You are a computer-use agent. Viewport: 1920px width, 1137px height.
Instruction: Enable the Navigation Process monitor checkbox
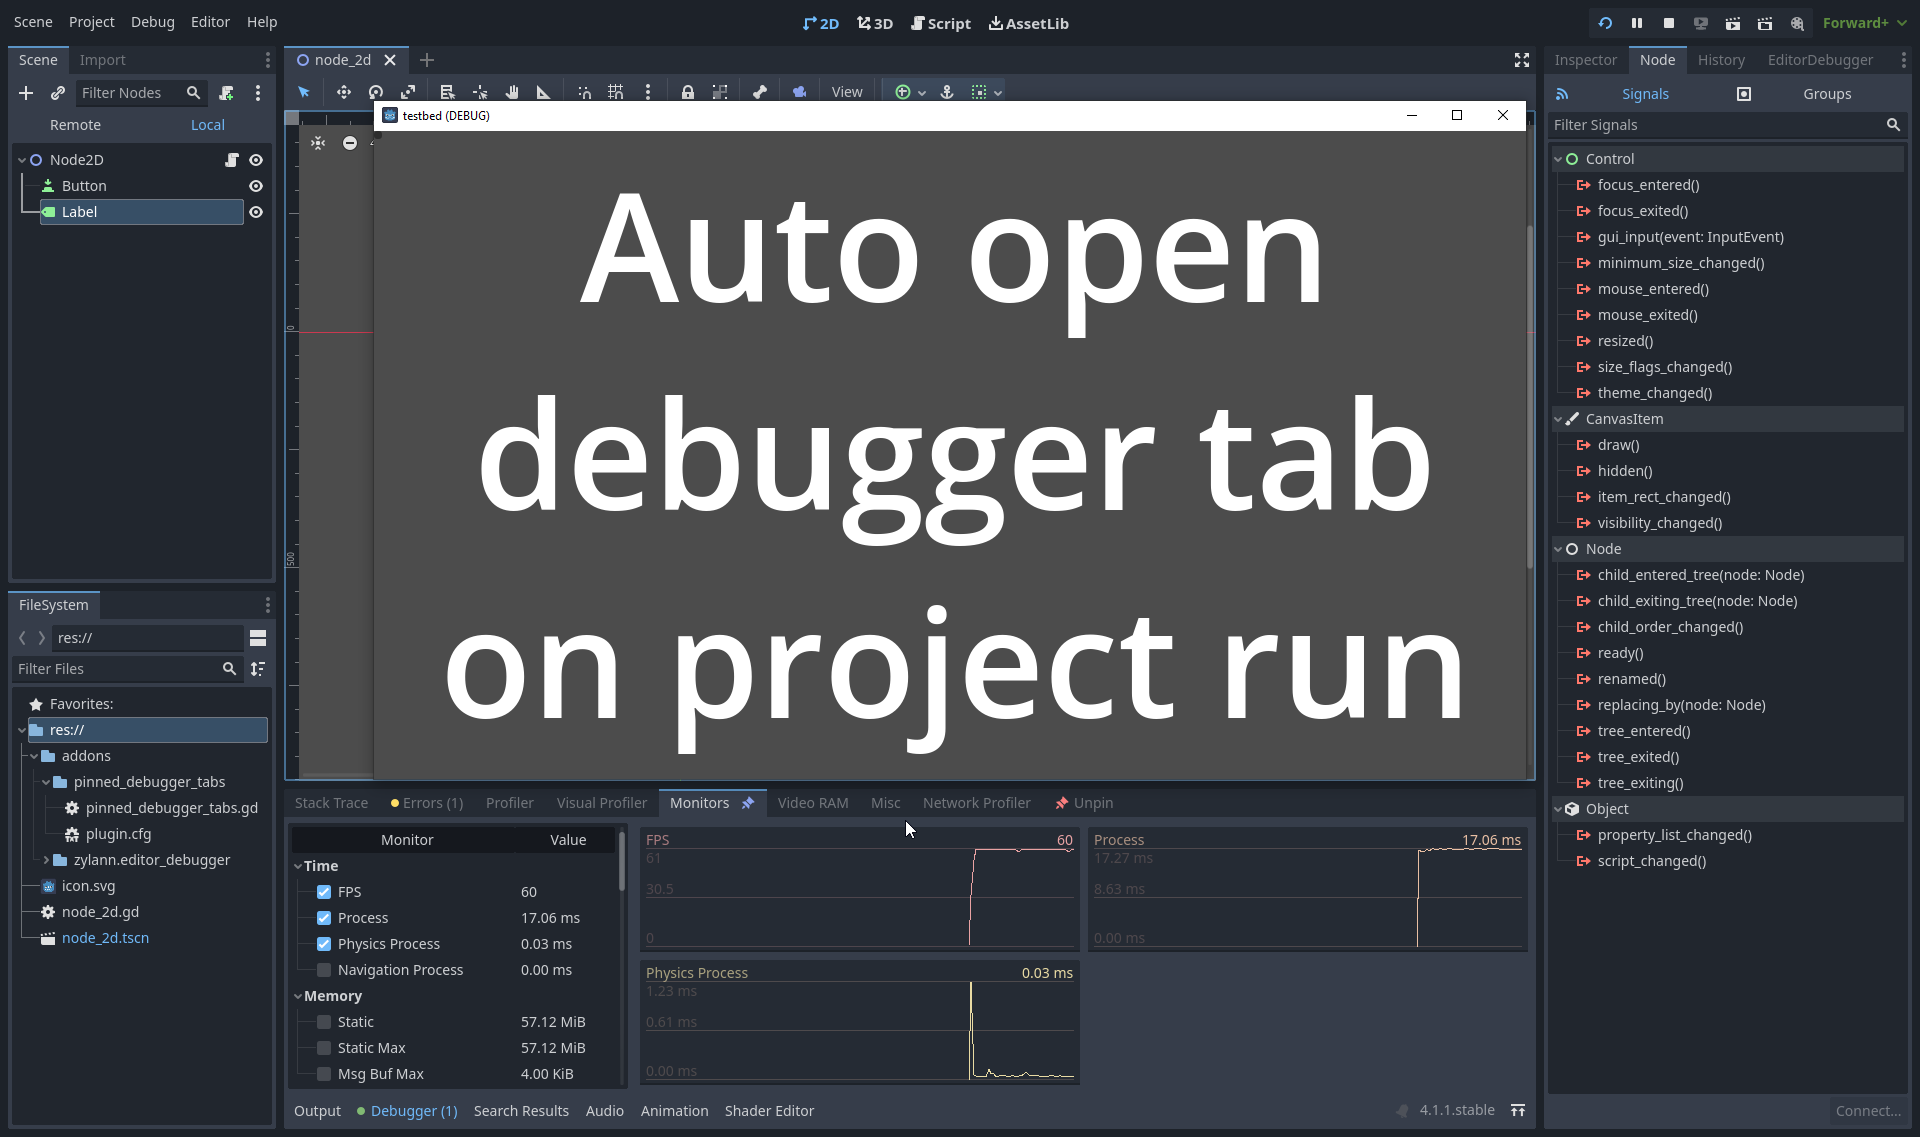click(324, 970)
